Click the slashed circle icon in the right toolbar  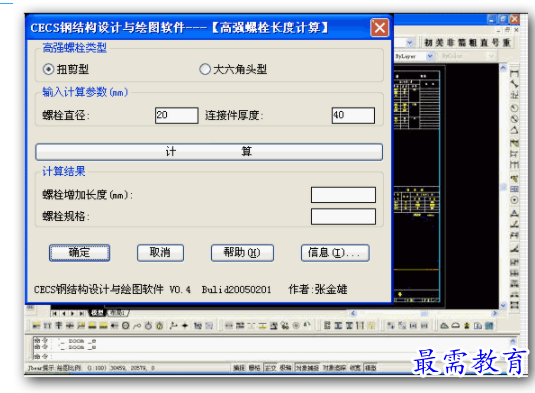pos(514,119)
